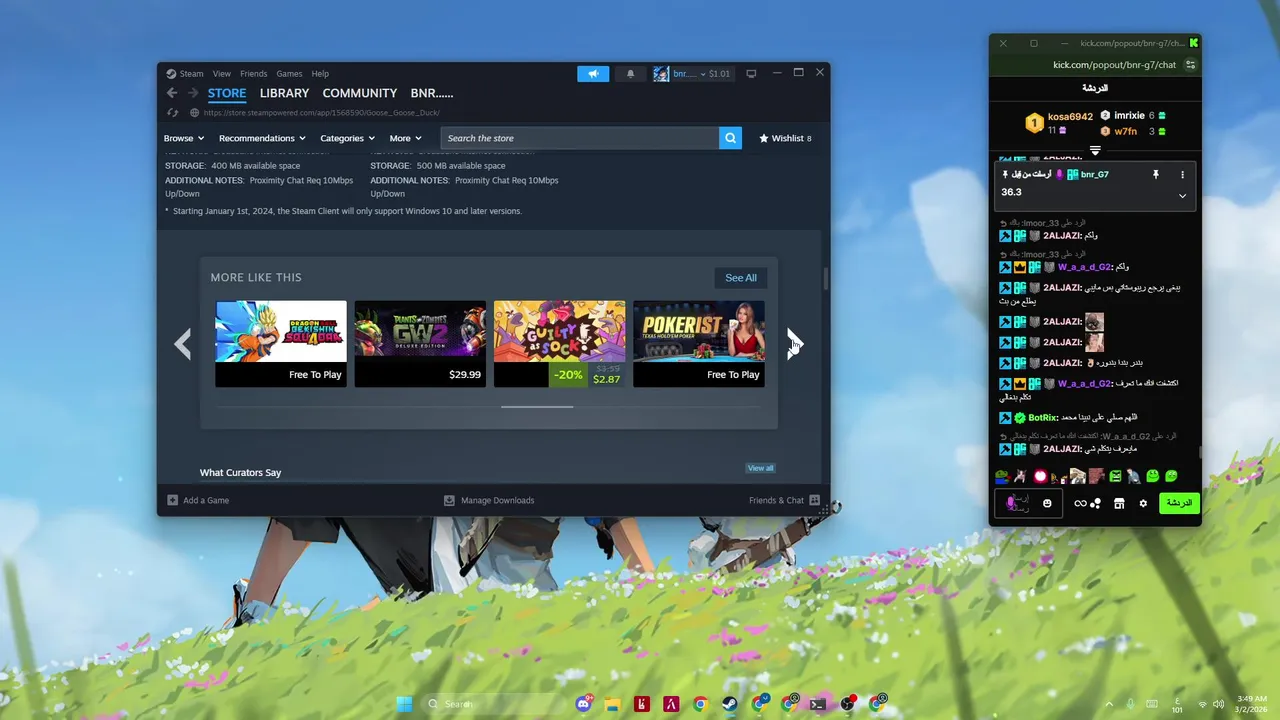Reload the Steam store page
The height and width of the screenshot is (720, 1280).
pos(172,112)
